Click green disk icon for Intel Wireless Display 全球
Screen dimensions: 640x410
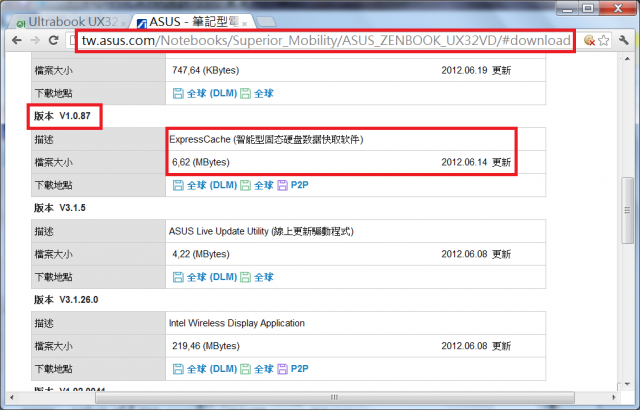(x=245, y=369)
